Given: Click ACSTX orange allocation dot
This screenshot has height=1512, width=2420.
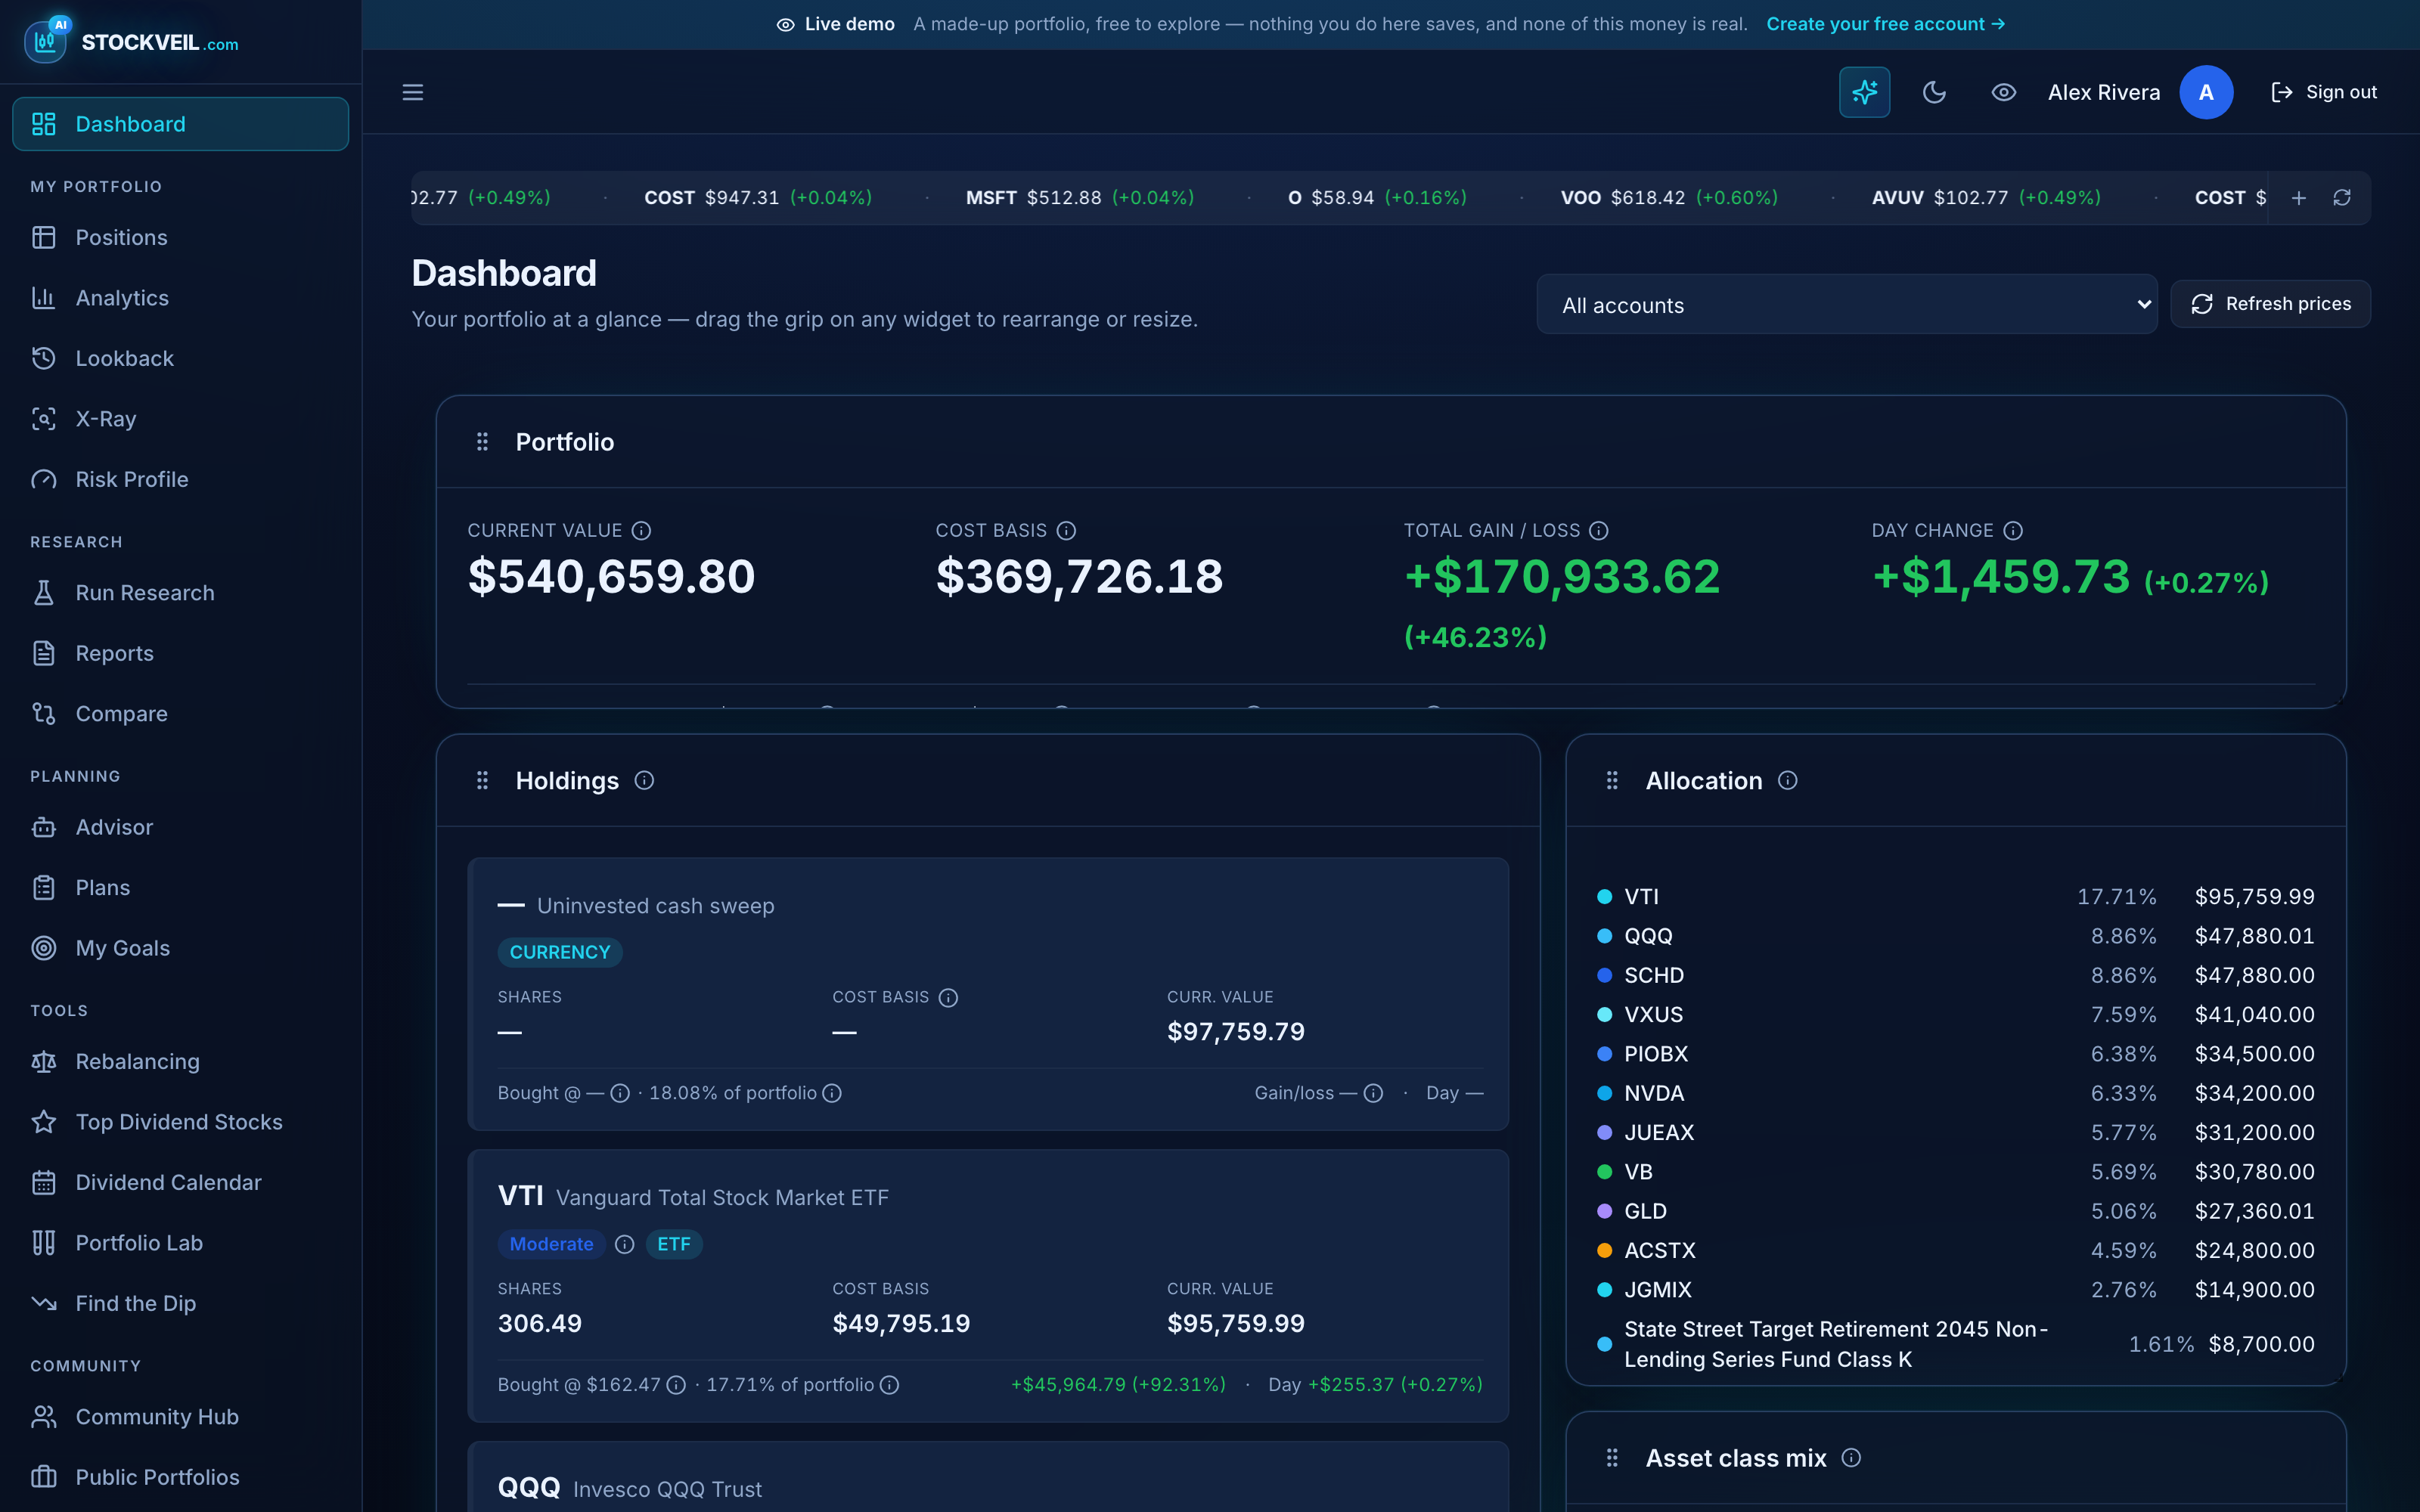Looking at the screenshot, I should (1605, 1250).
